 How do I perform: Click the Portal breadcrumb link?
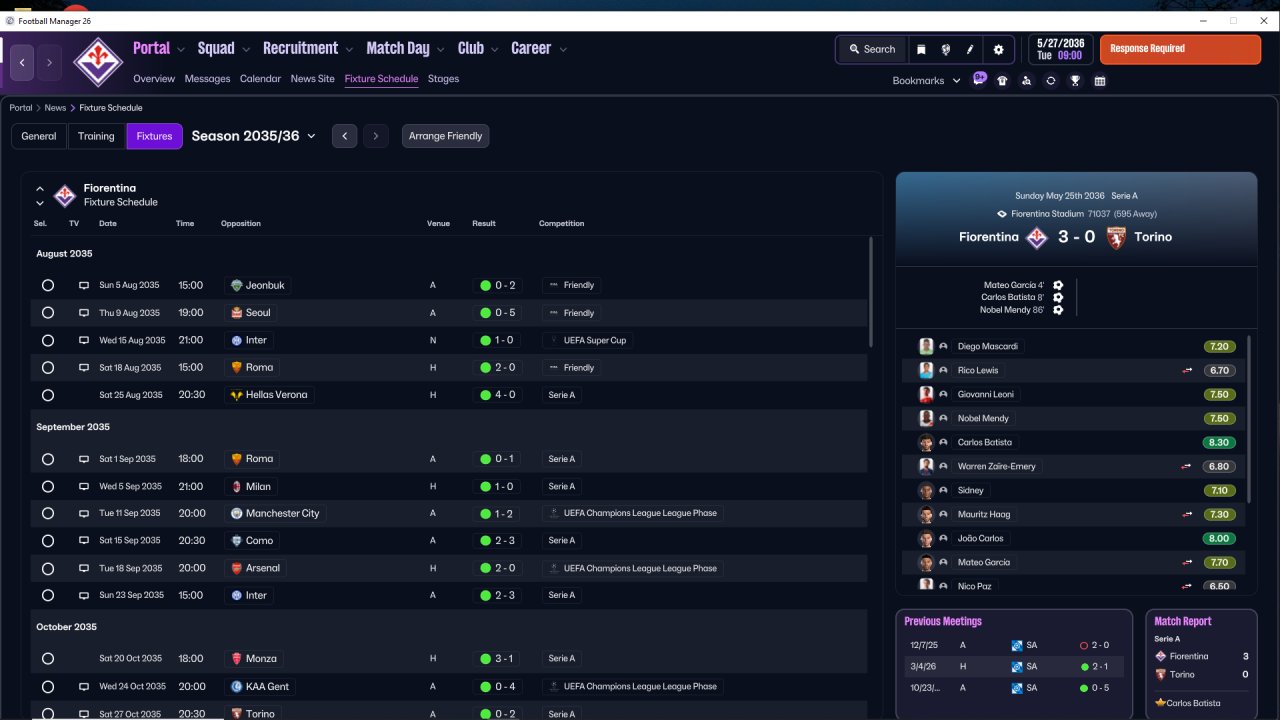click(x=21, y=108)
